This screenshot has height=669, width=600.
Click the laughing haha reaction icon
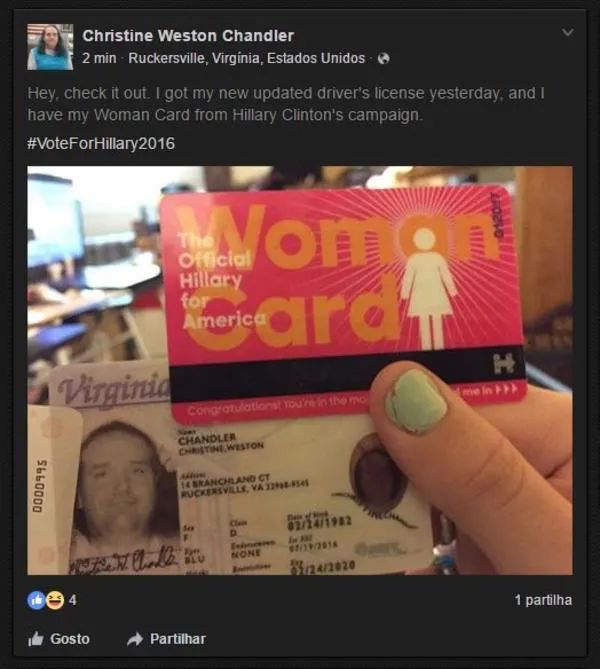point(55,600)
